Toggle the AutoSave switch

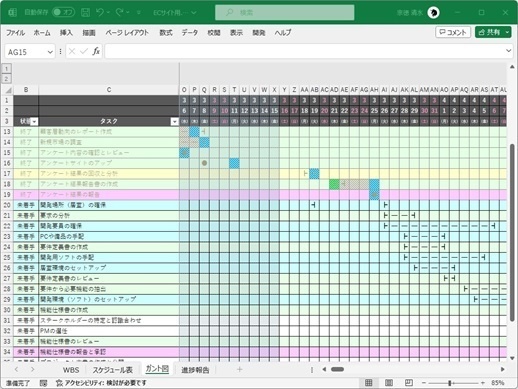point(63,12)
